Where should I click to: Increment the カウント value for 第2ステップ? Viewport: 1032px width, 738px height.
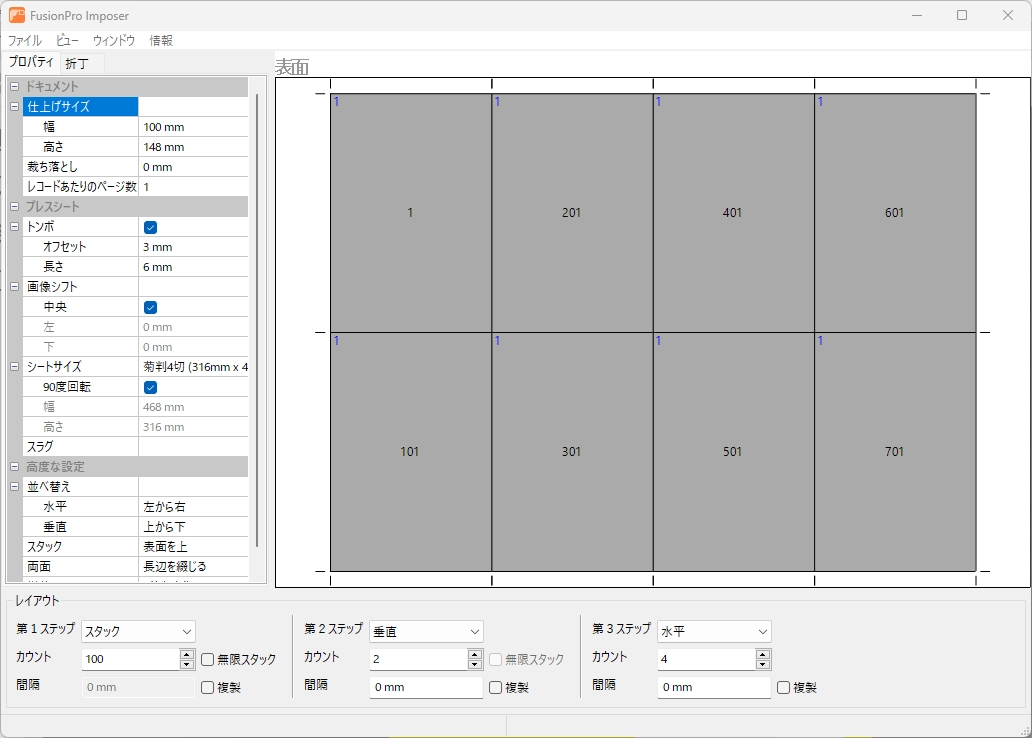coord(474,654)
